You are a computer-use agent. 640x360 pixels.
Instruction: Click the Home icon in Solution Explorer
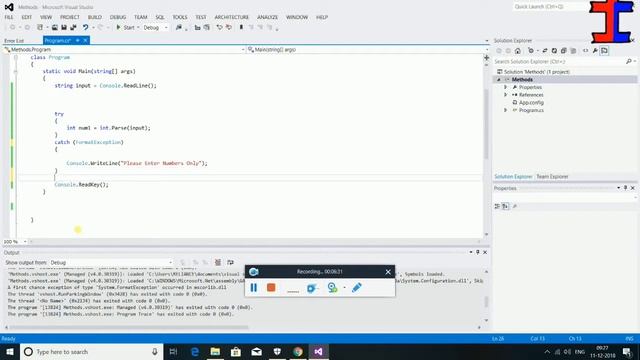[x=518, y=51]
